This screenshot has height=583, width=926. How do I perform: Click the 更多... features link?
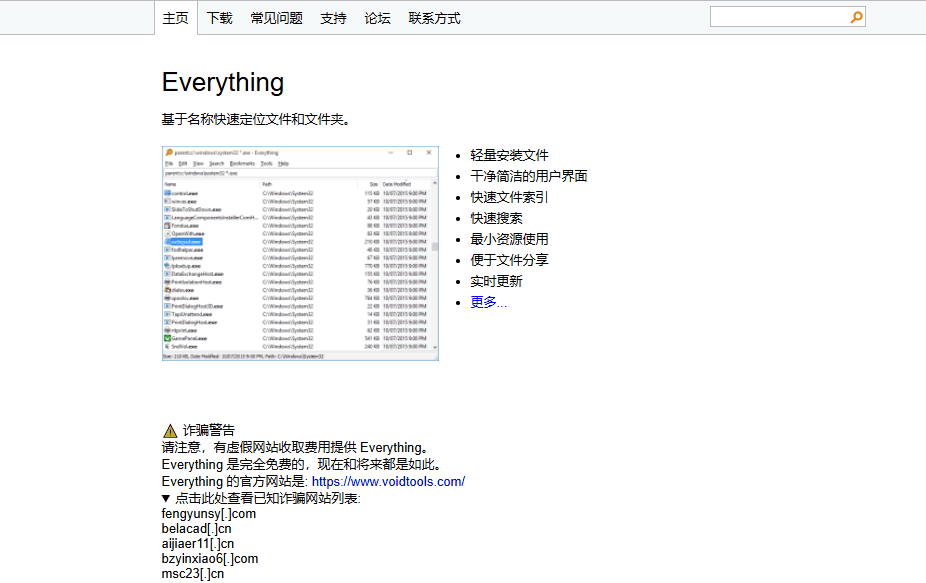tap(488, 302)
